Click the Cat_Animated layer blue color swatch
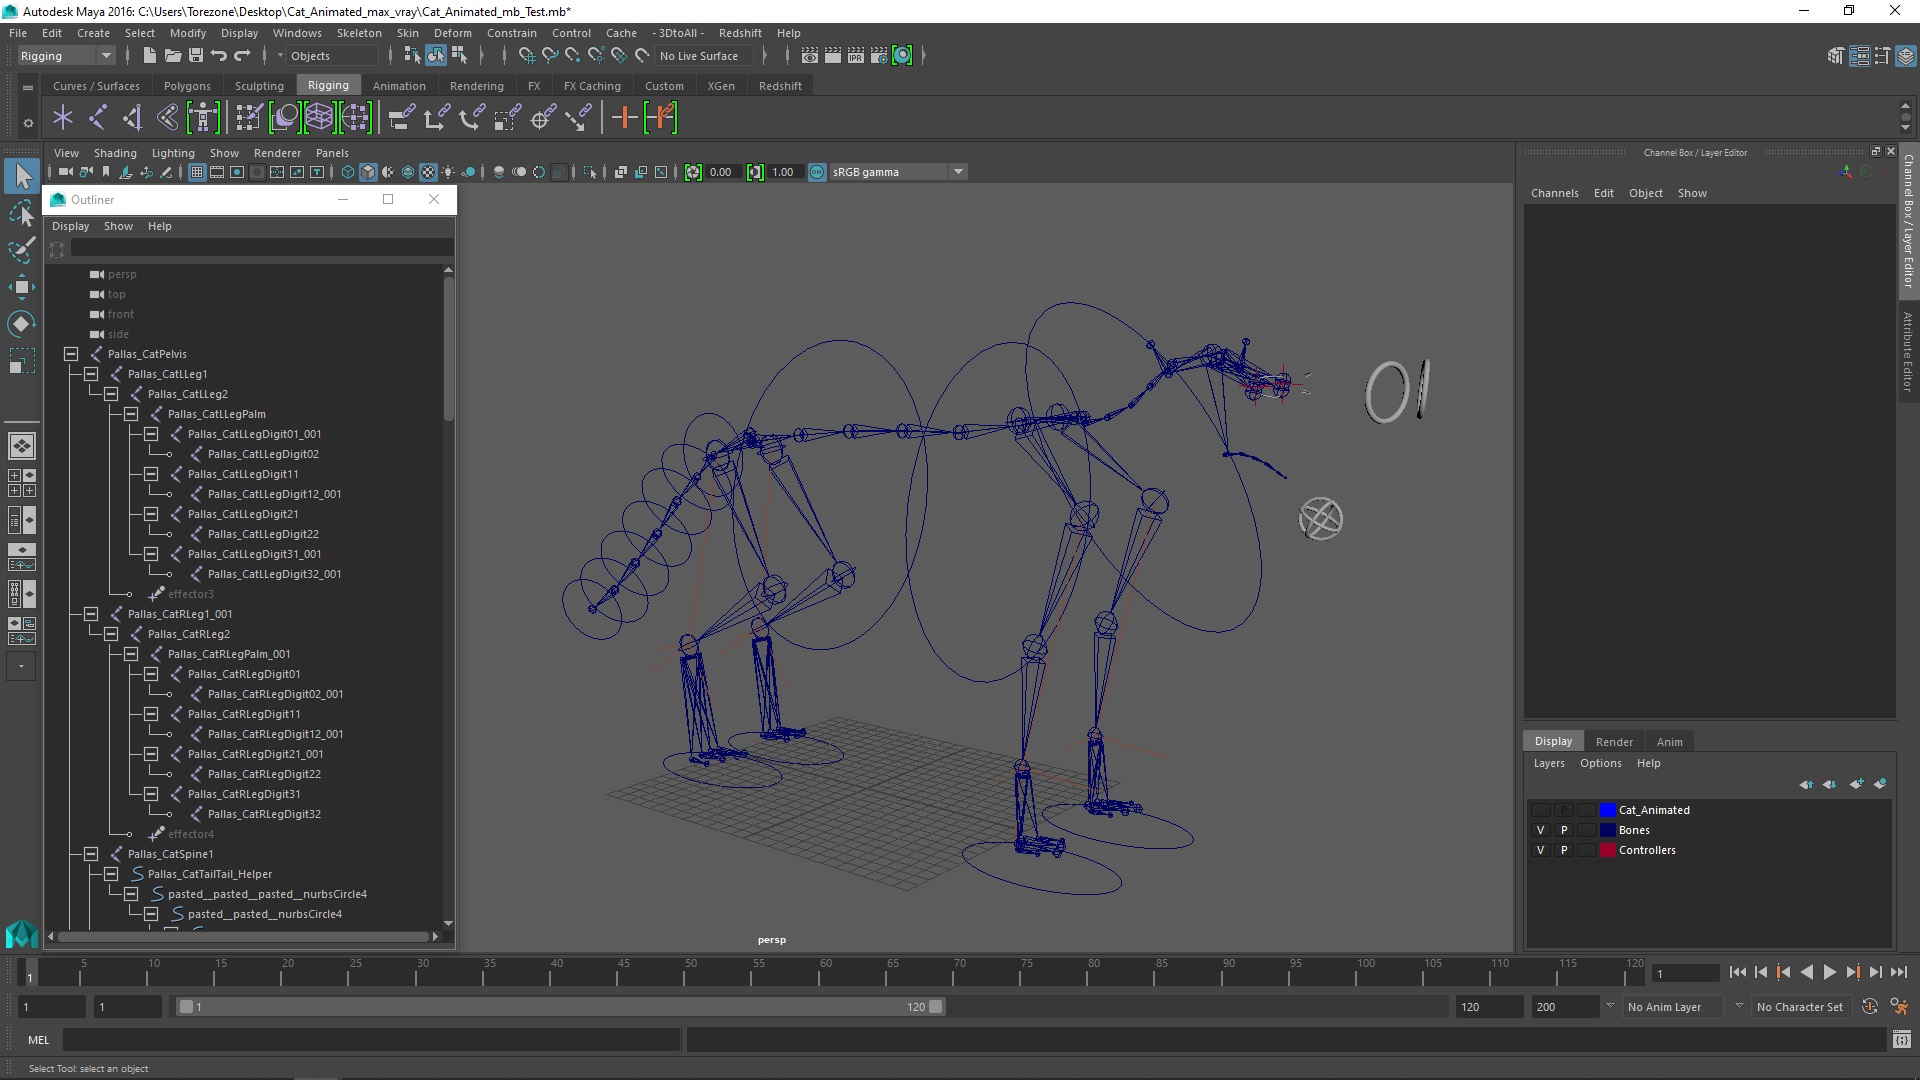1920x1080 pixels. tap(1608, 810)
